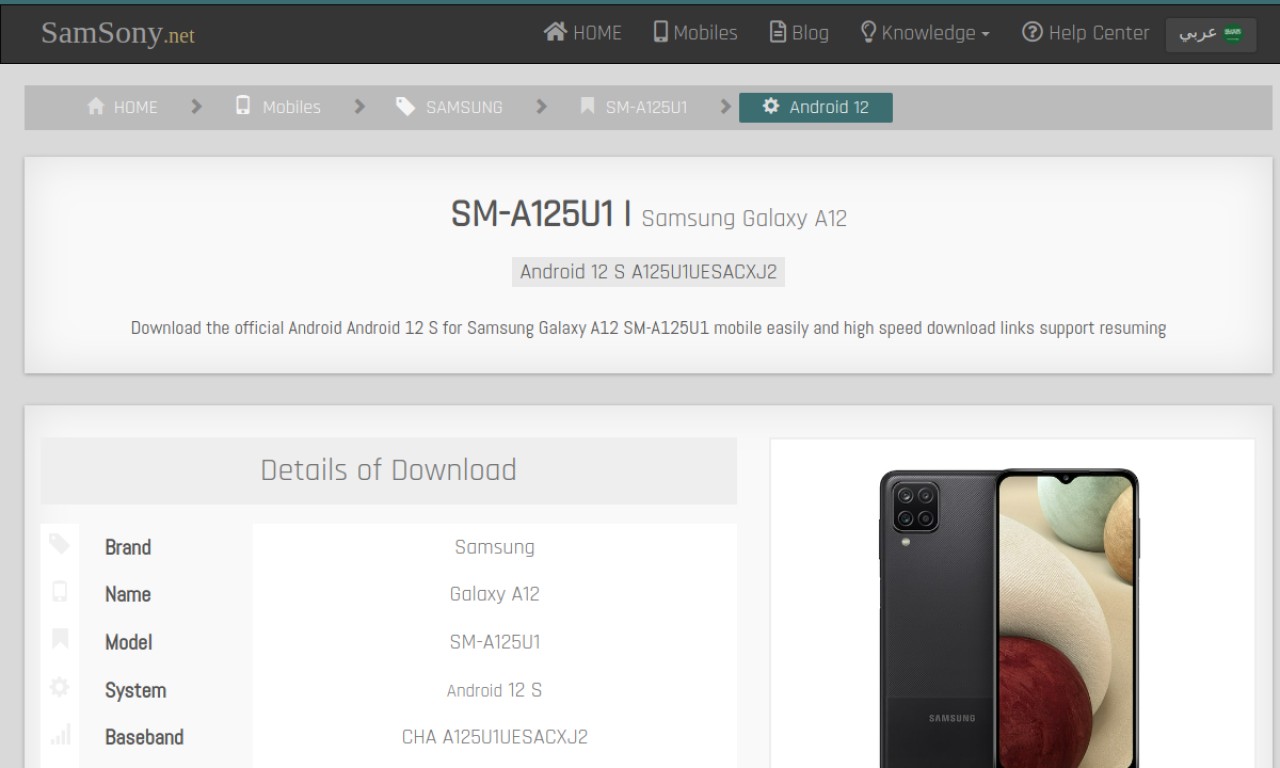Click the 'CHA A125U1UESACXJ2' baseband value
Image resolution: width=1280 pixels, height=768 pixels.
(495, 737)
